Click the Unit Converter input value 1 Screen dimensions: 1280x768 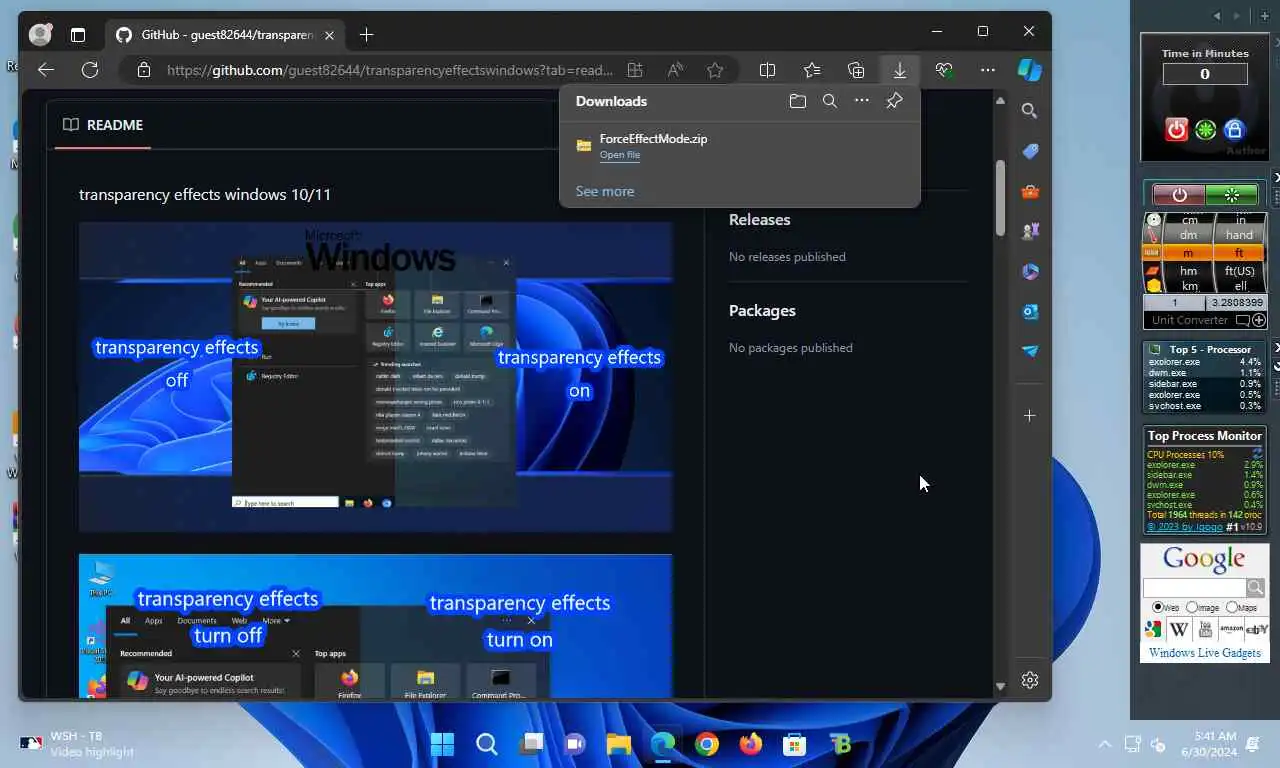[1175, 302]
